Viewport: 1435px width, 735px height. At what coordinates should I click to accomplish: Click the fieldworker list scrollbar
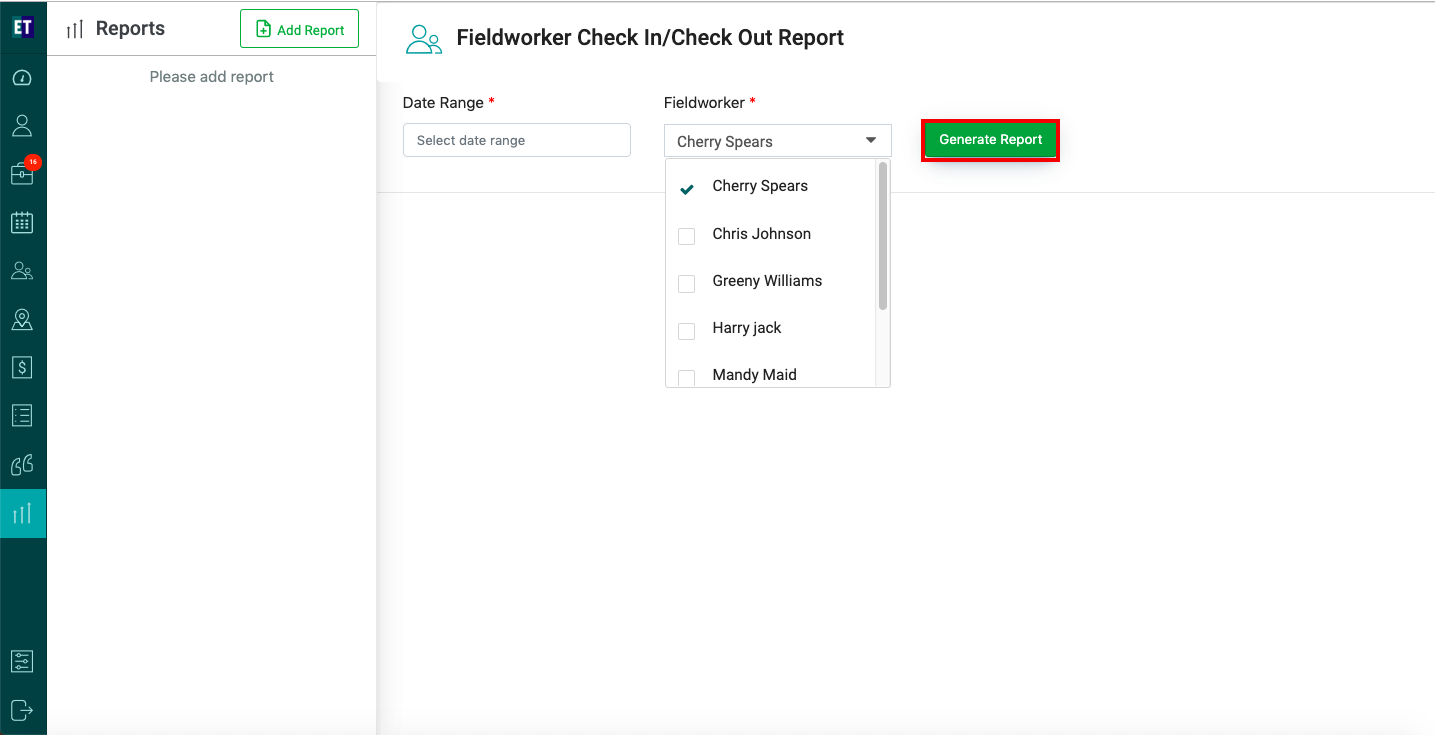click(883, 236)
